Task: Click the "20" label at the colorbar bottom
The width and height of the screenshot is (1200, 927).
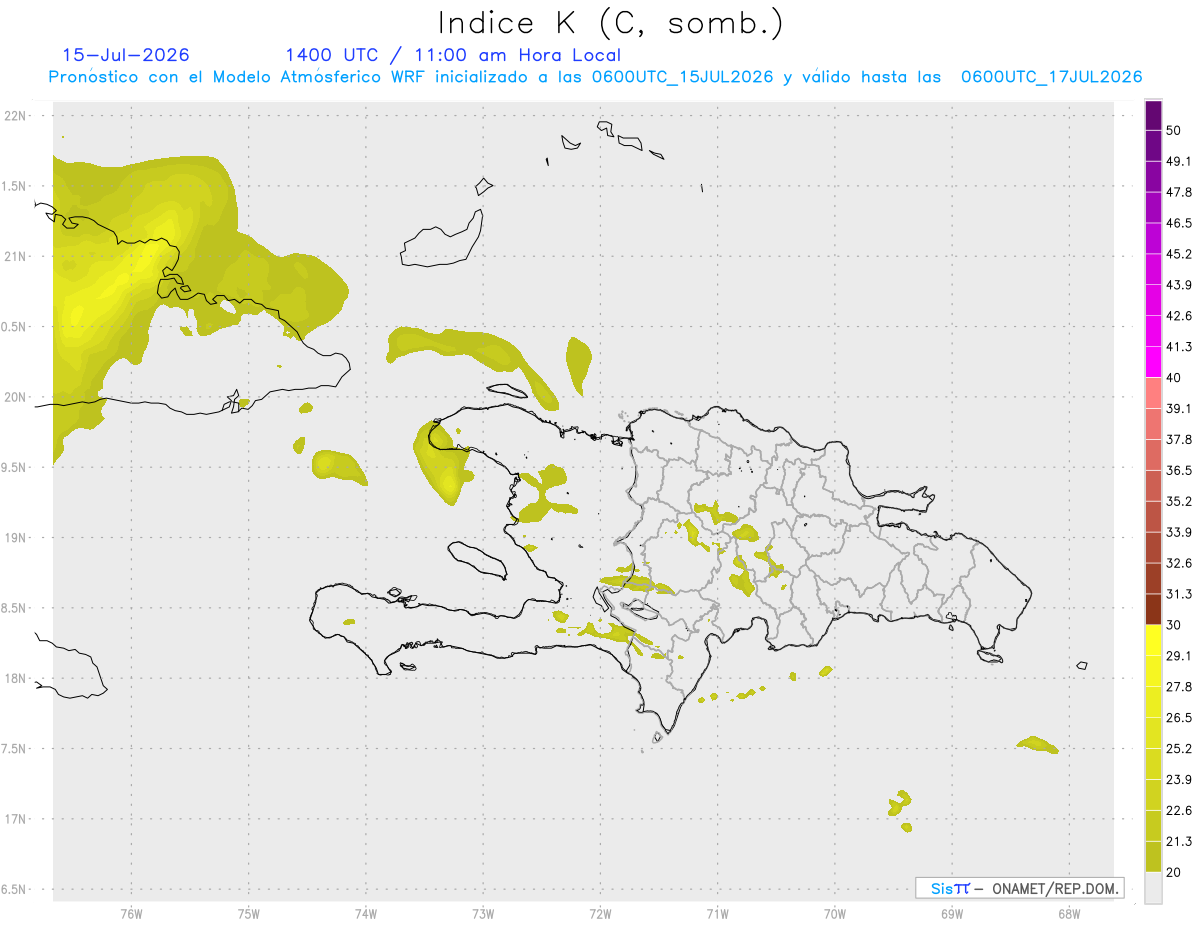Action: point(1174,873)
